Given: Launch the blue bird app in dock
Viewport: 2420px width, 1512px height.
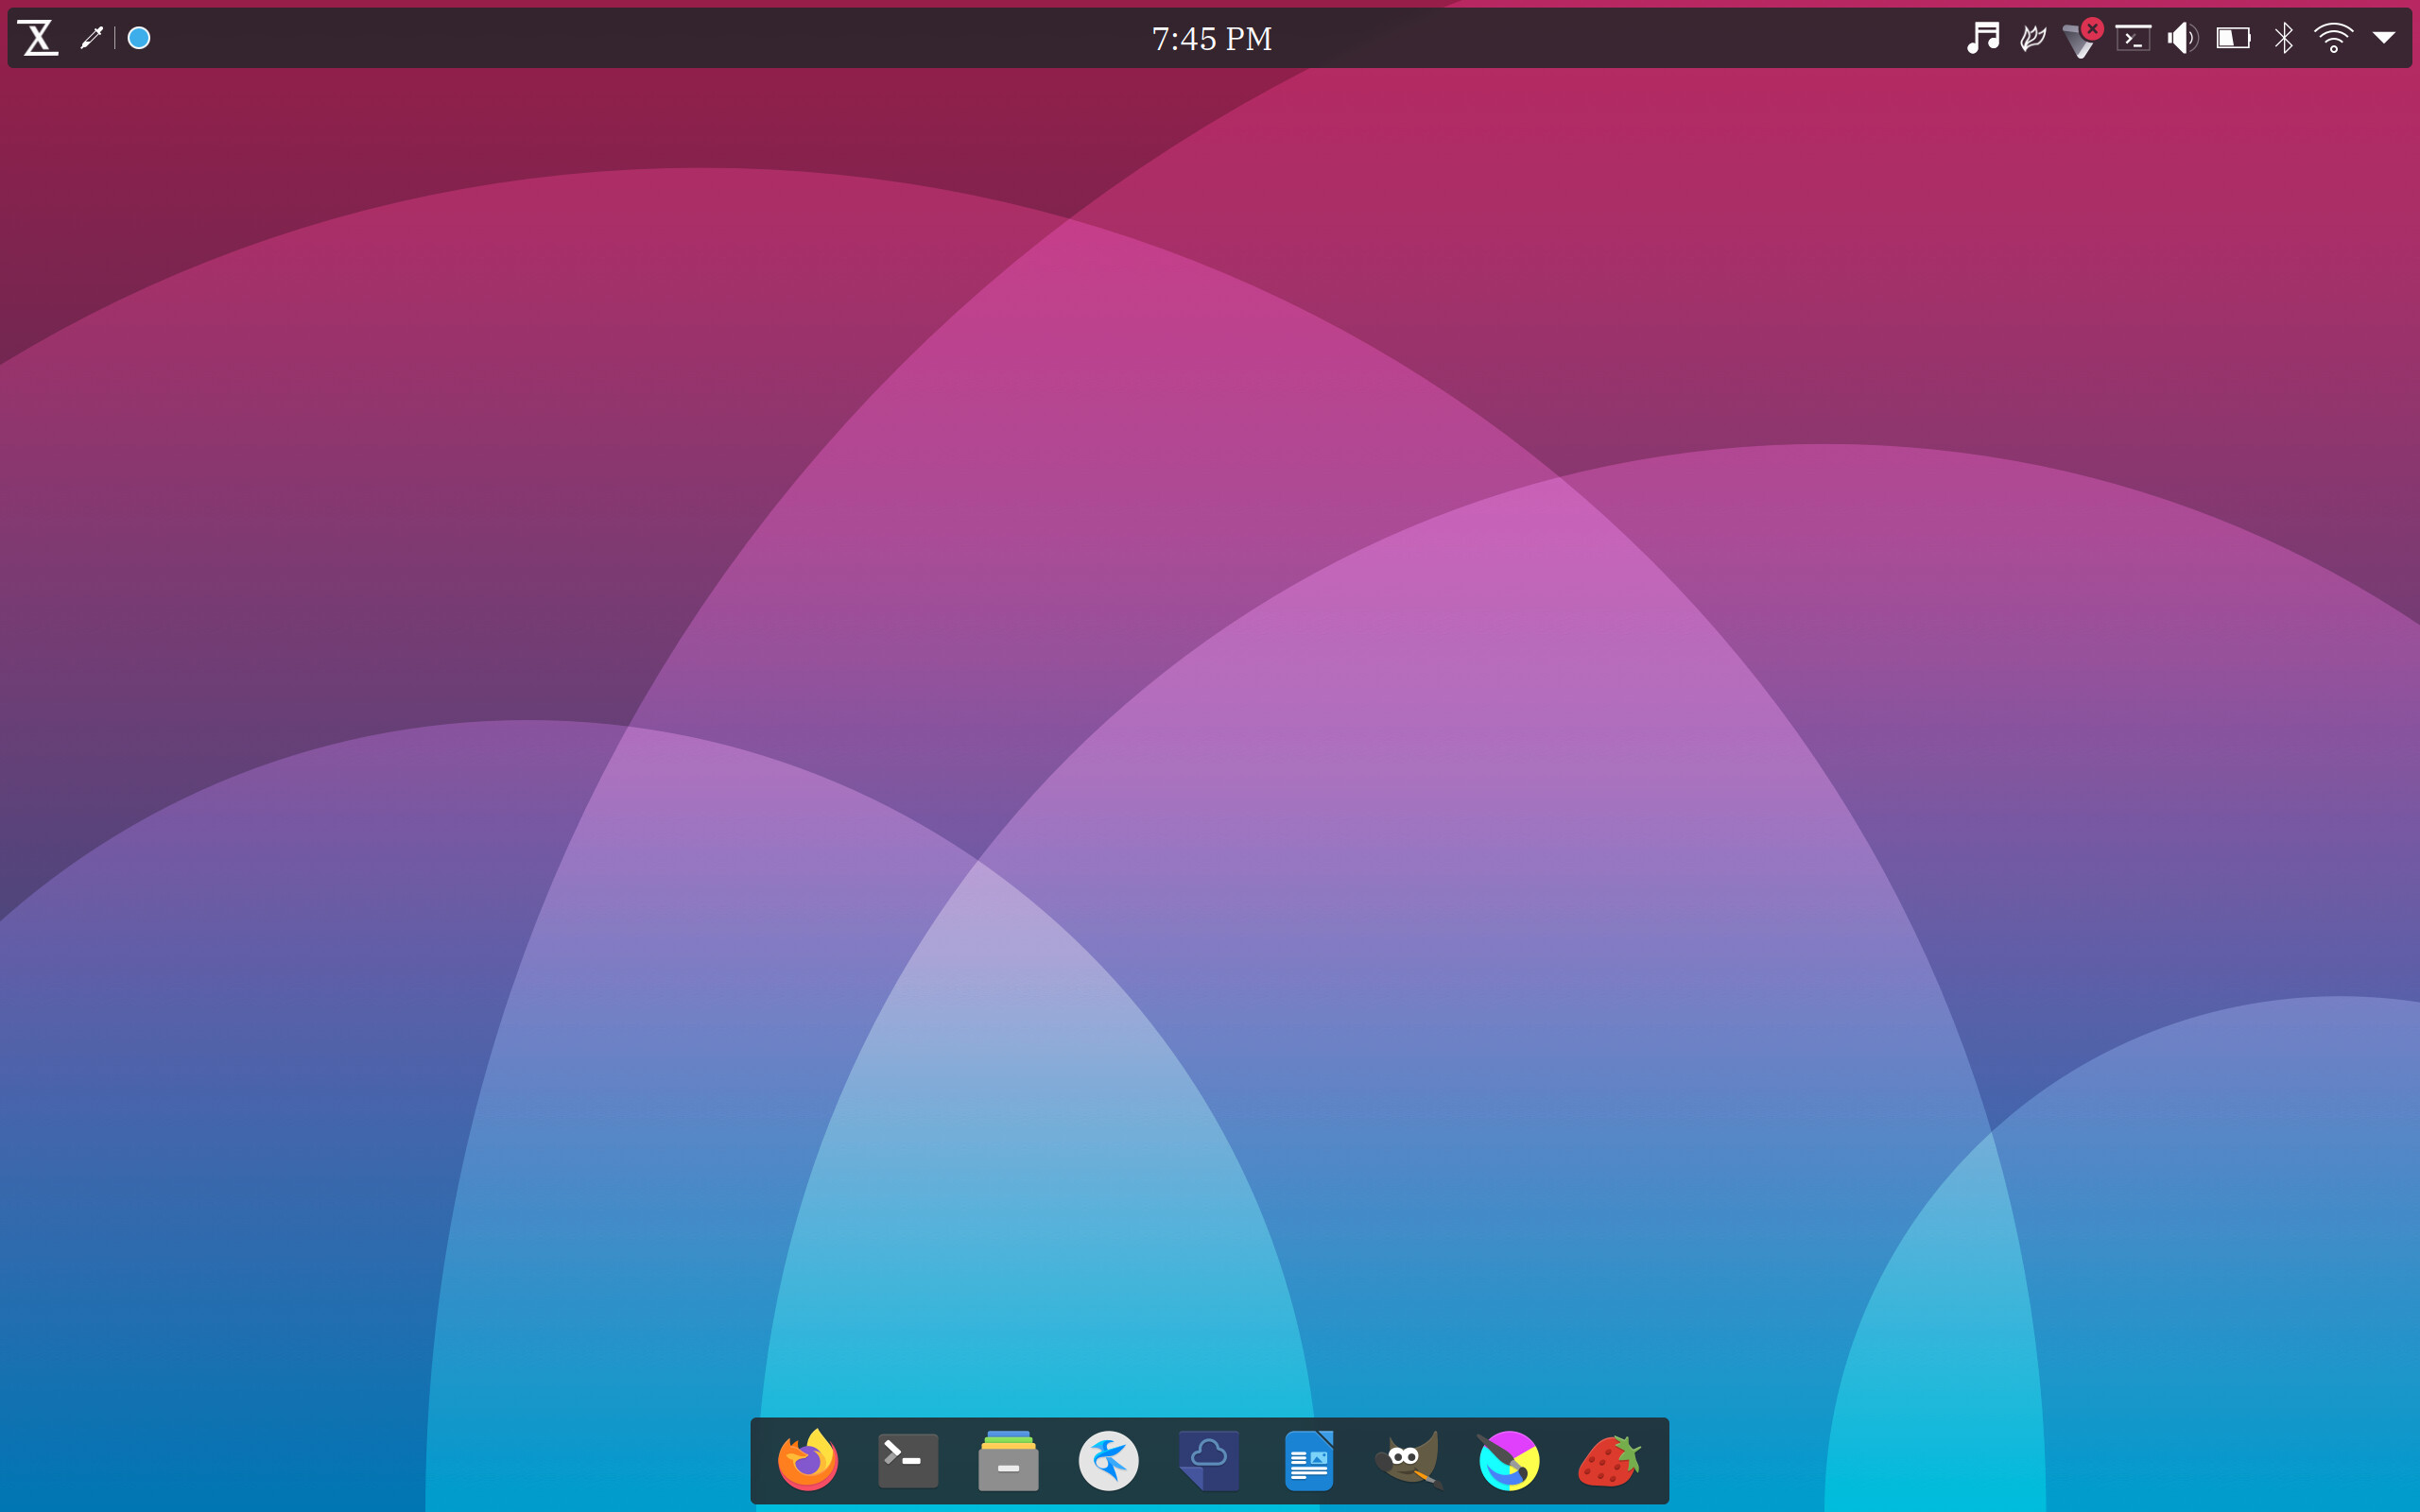Looking at the screenshot, I should coord(1108,1460).
